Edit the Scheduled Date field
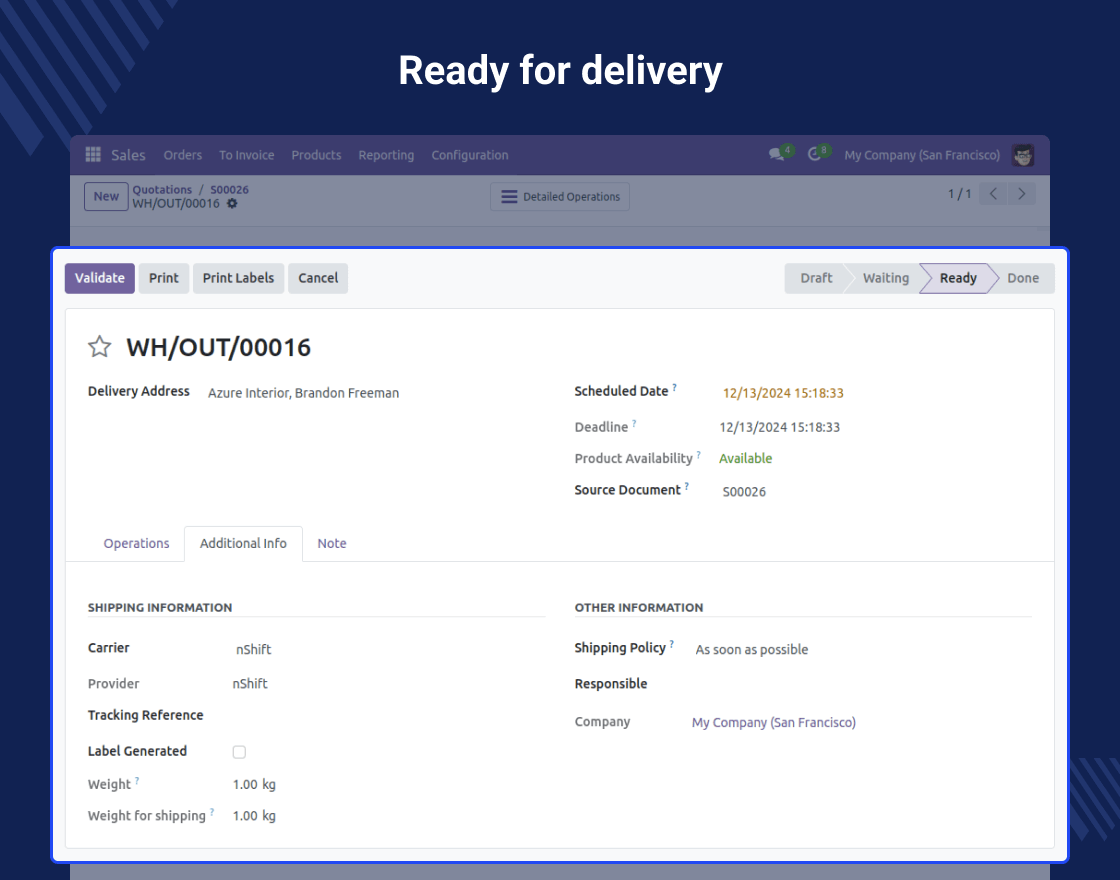 click(x=783, y=393)
